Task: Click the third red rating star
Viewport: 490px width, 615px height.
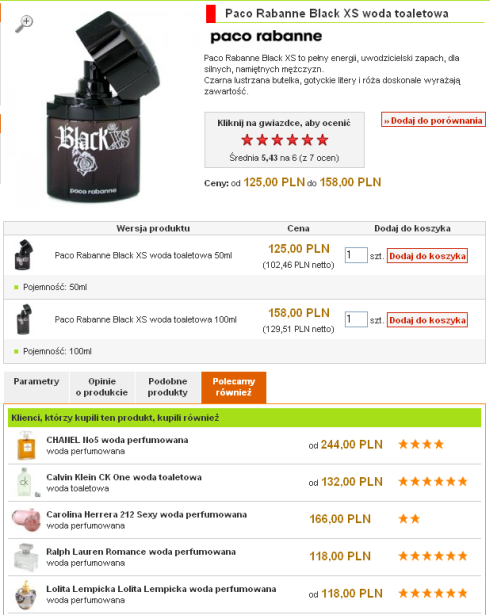Action: 277,140
